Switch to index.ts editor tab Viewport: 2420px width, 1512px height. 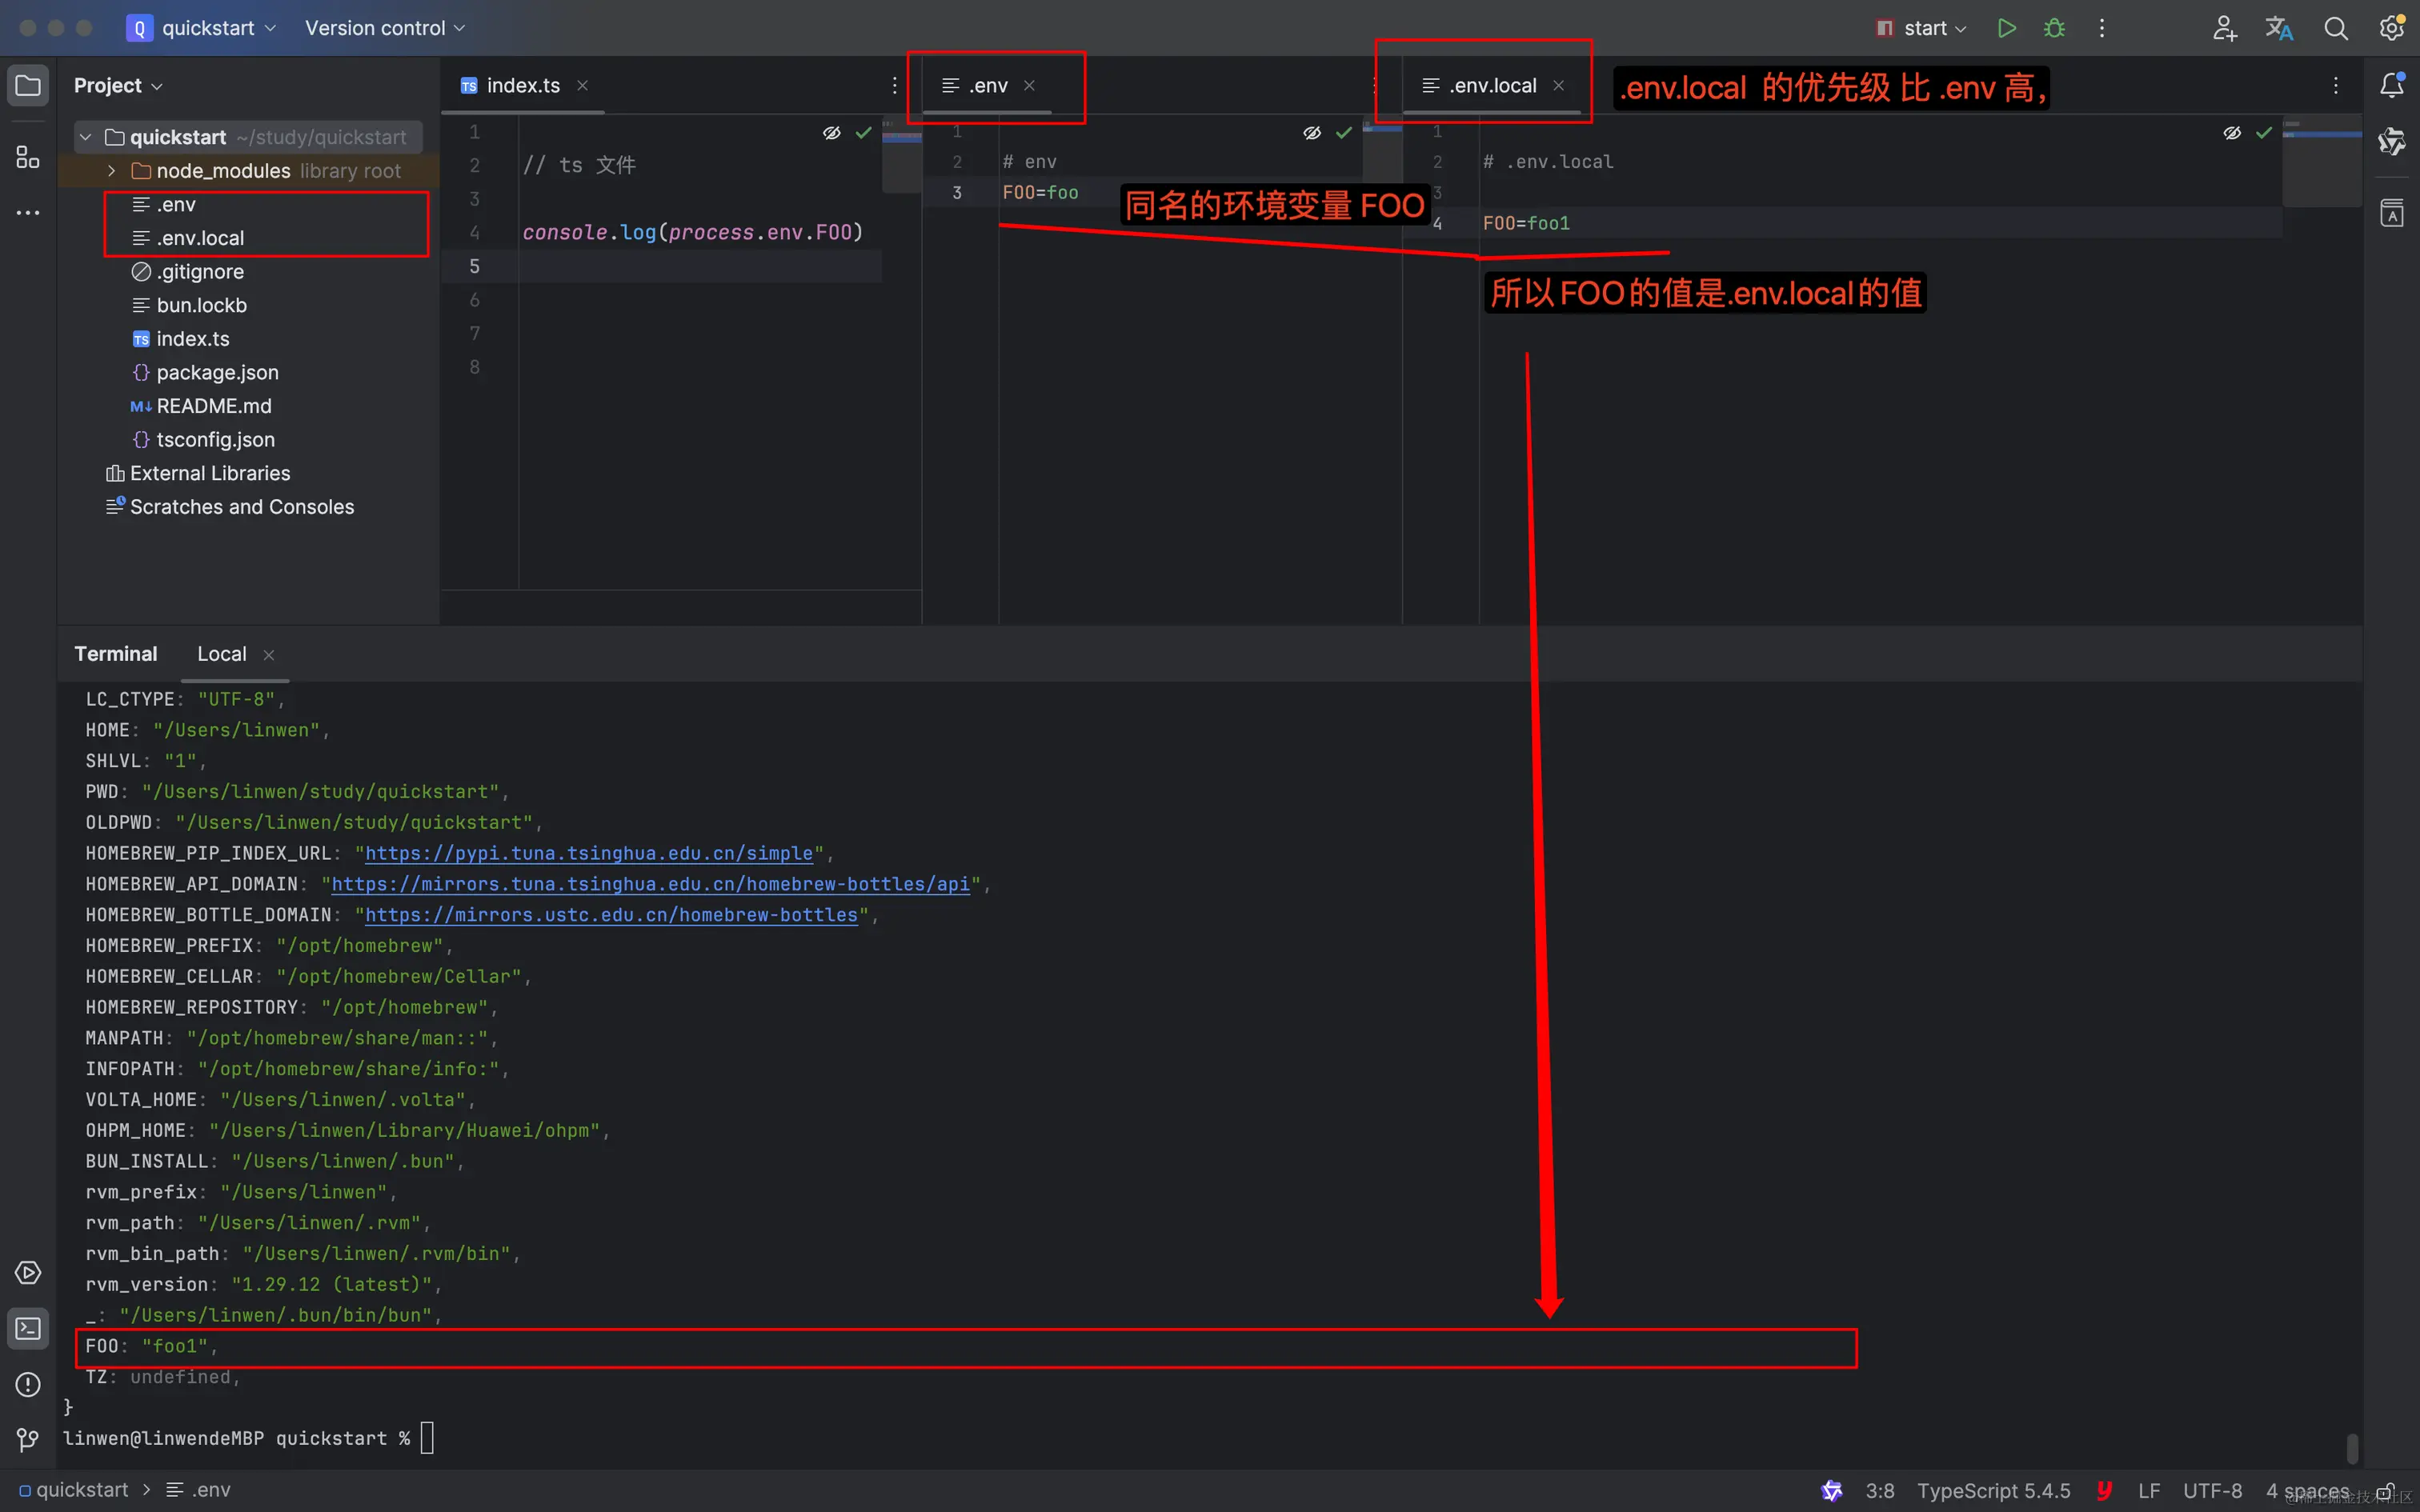pos(522,86)
